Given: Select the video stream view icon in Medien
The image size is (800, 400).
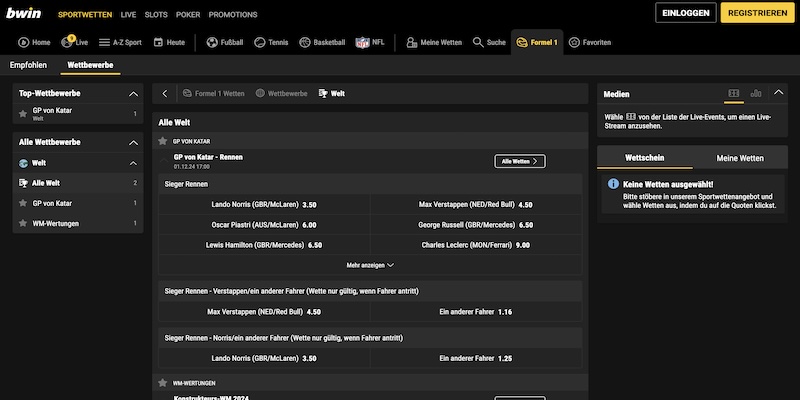Looking at the screenshot, I should [x=734, y=93].
